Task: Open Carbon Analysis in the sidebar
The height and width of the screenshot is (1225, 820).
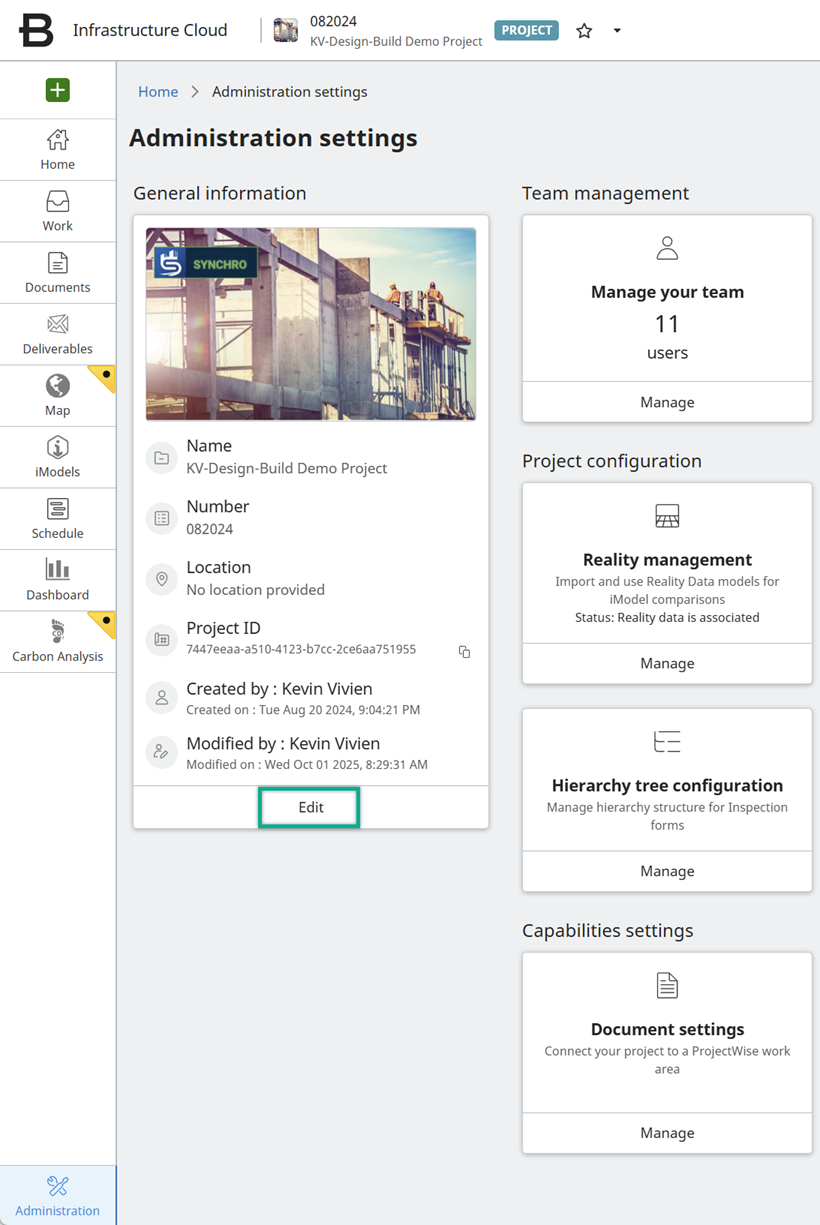Action: click(x=58, y=642)
